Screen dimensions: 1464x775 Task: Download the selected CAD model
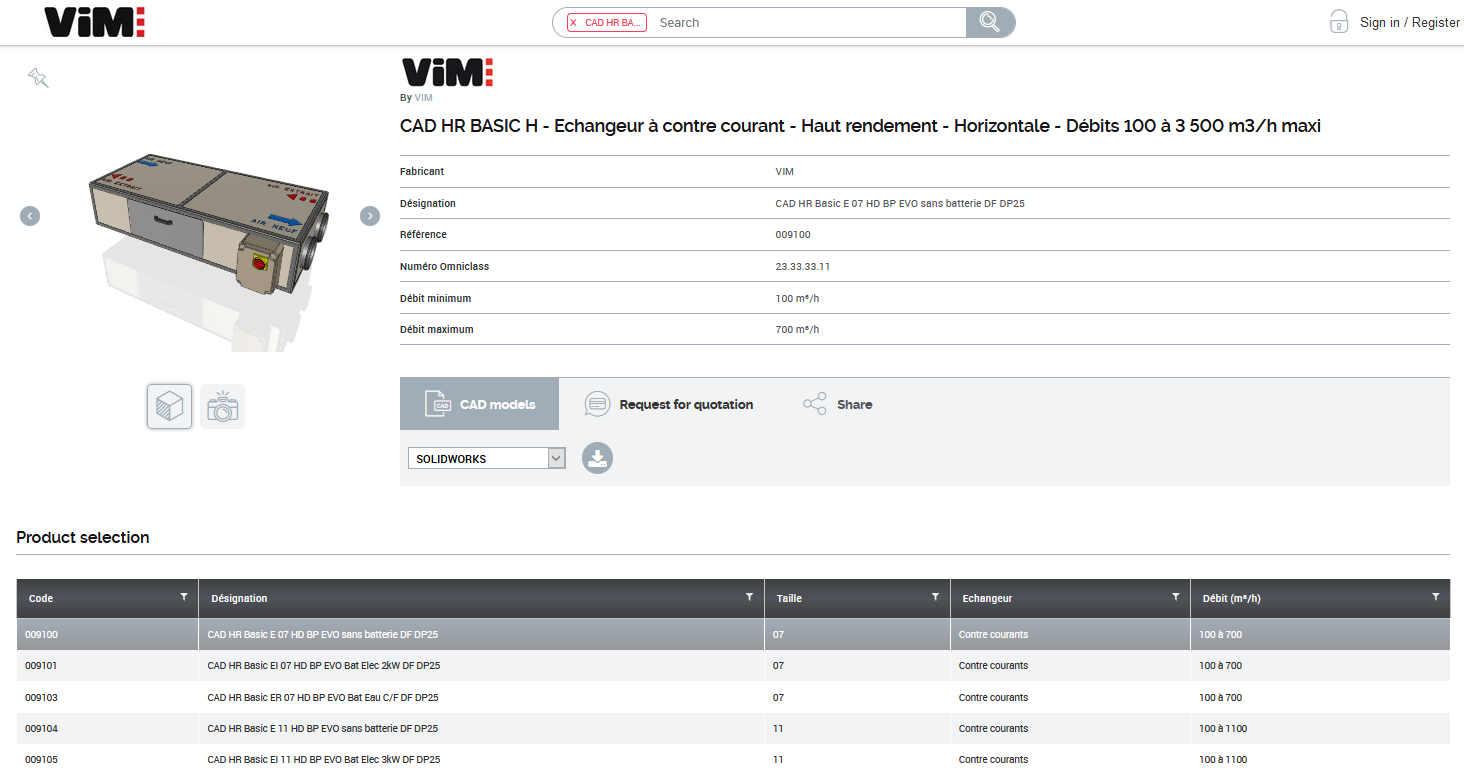click(x=597, y=458)
